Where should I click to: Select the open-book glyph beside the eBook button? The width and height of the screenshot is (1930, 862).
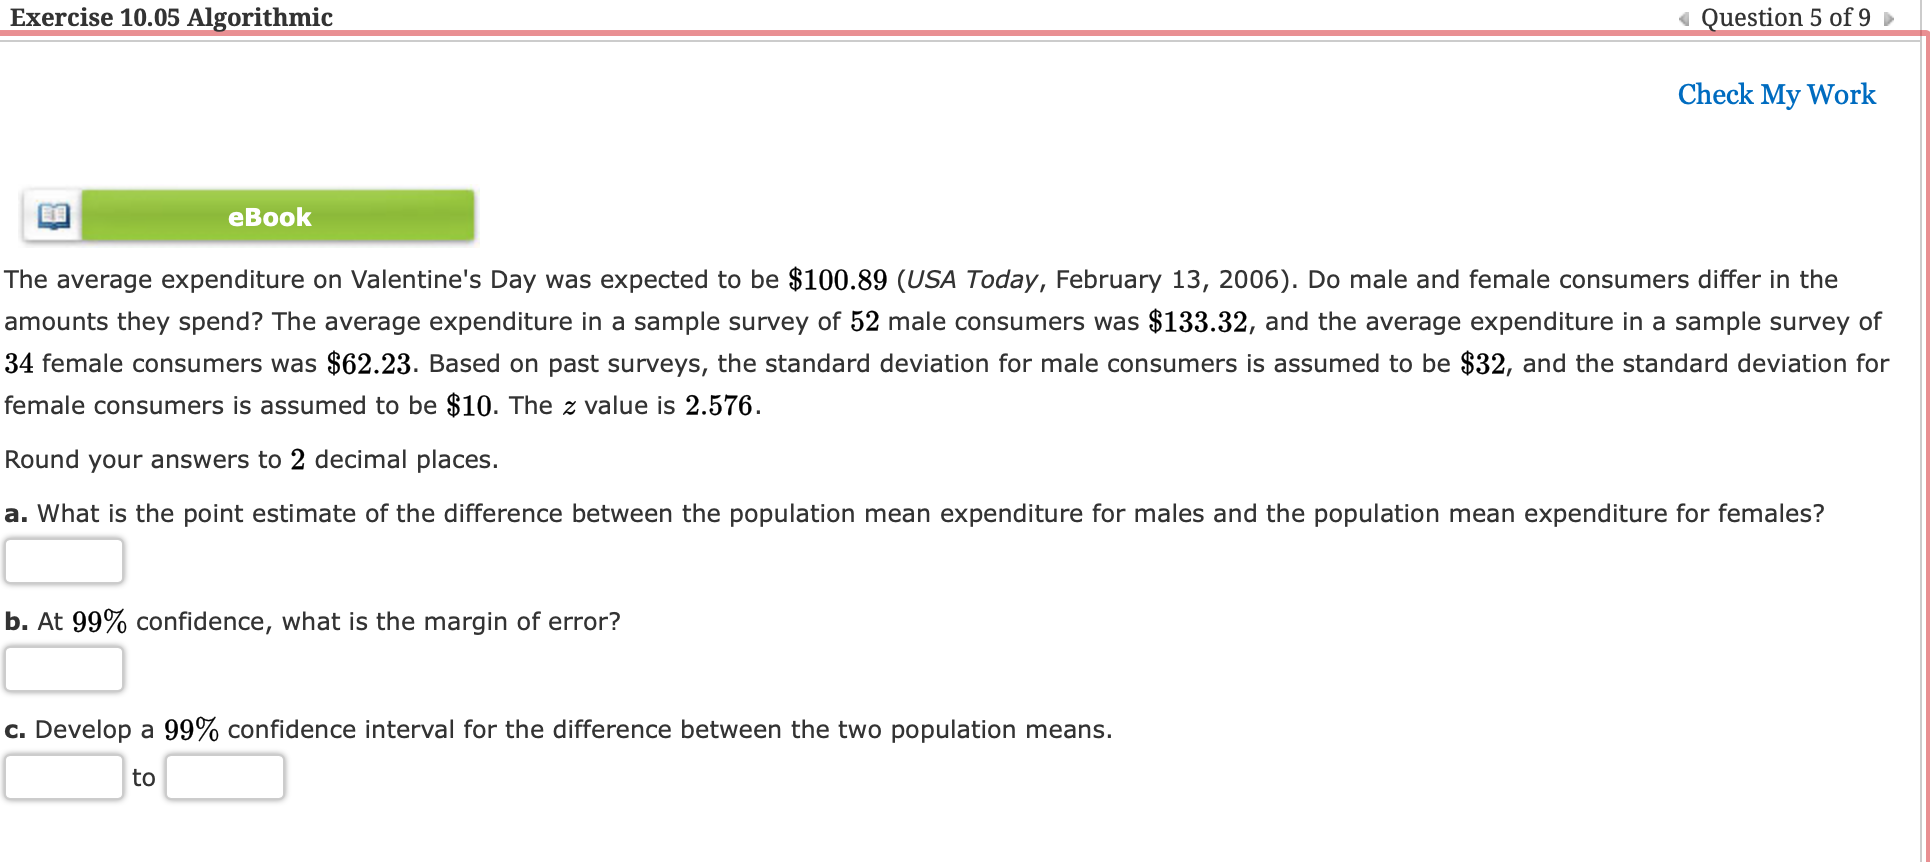(52, 214)
